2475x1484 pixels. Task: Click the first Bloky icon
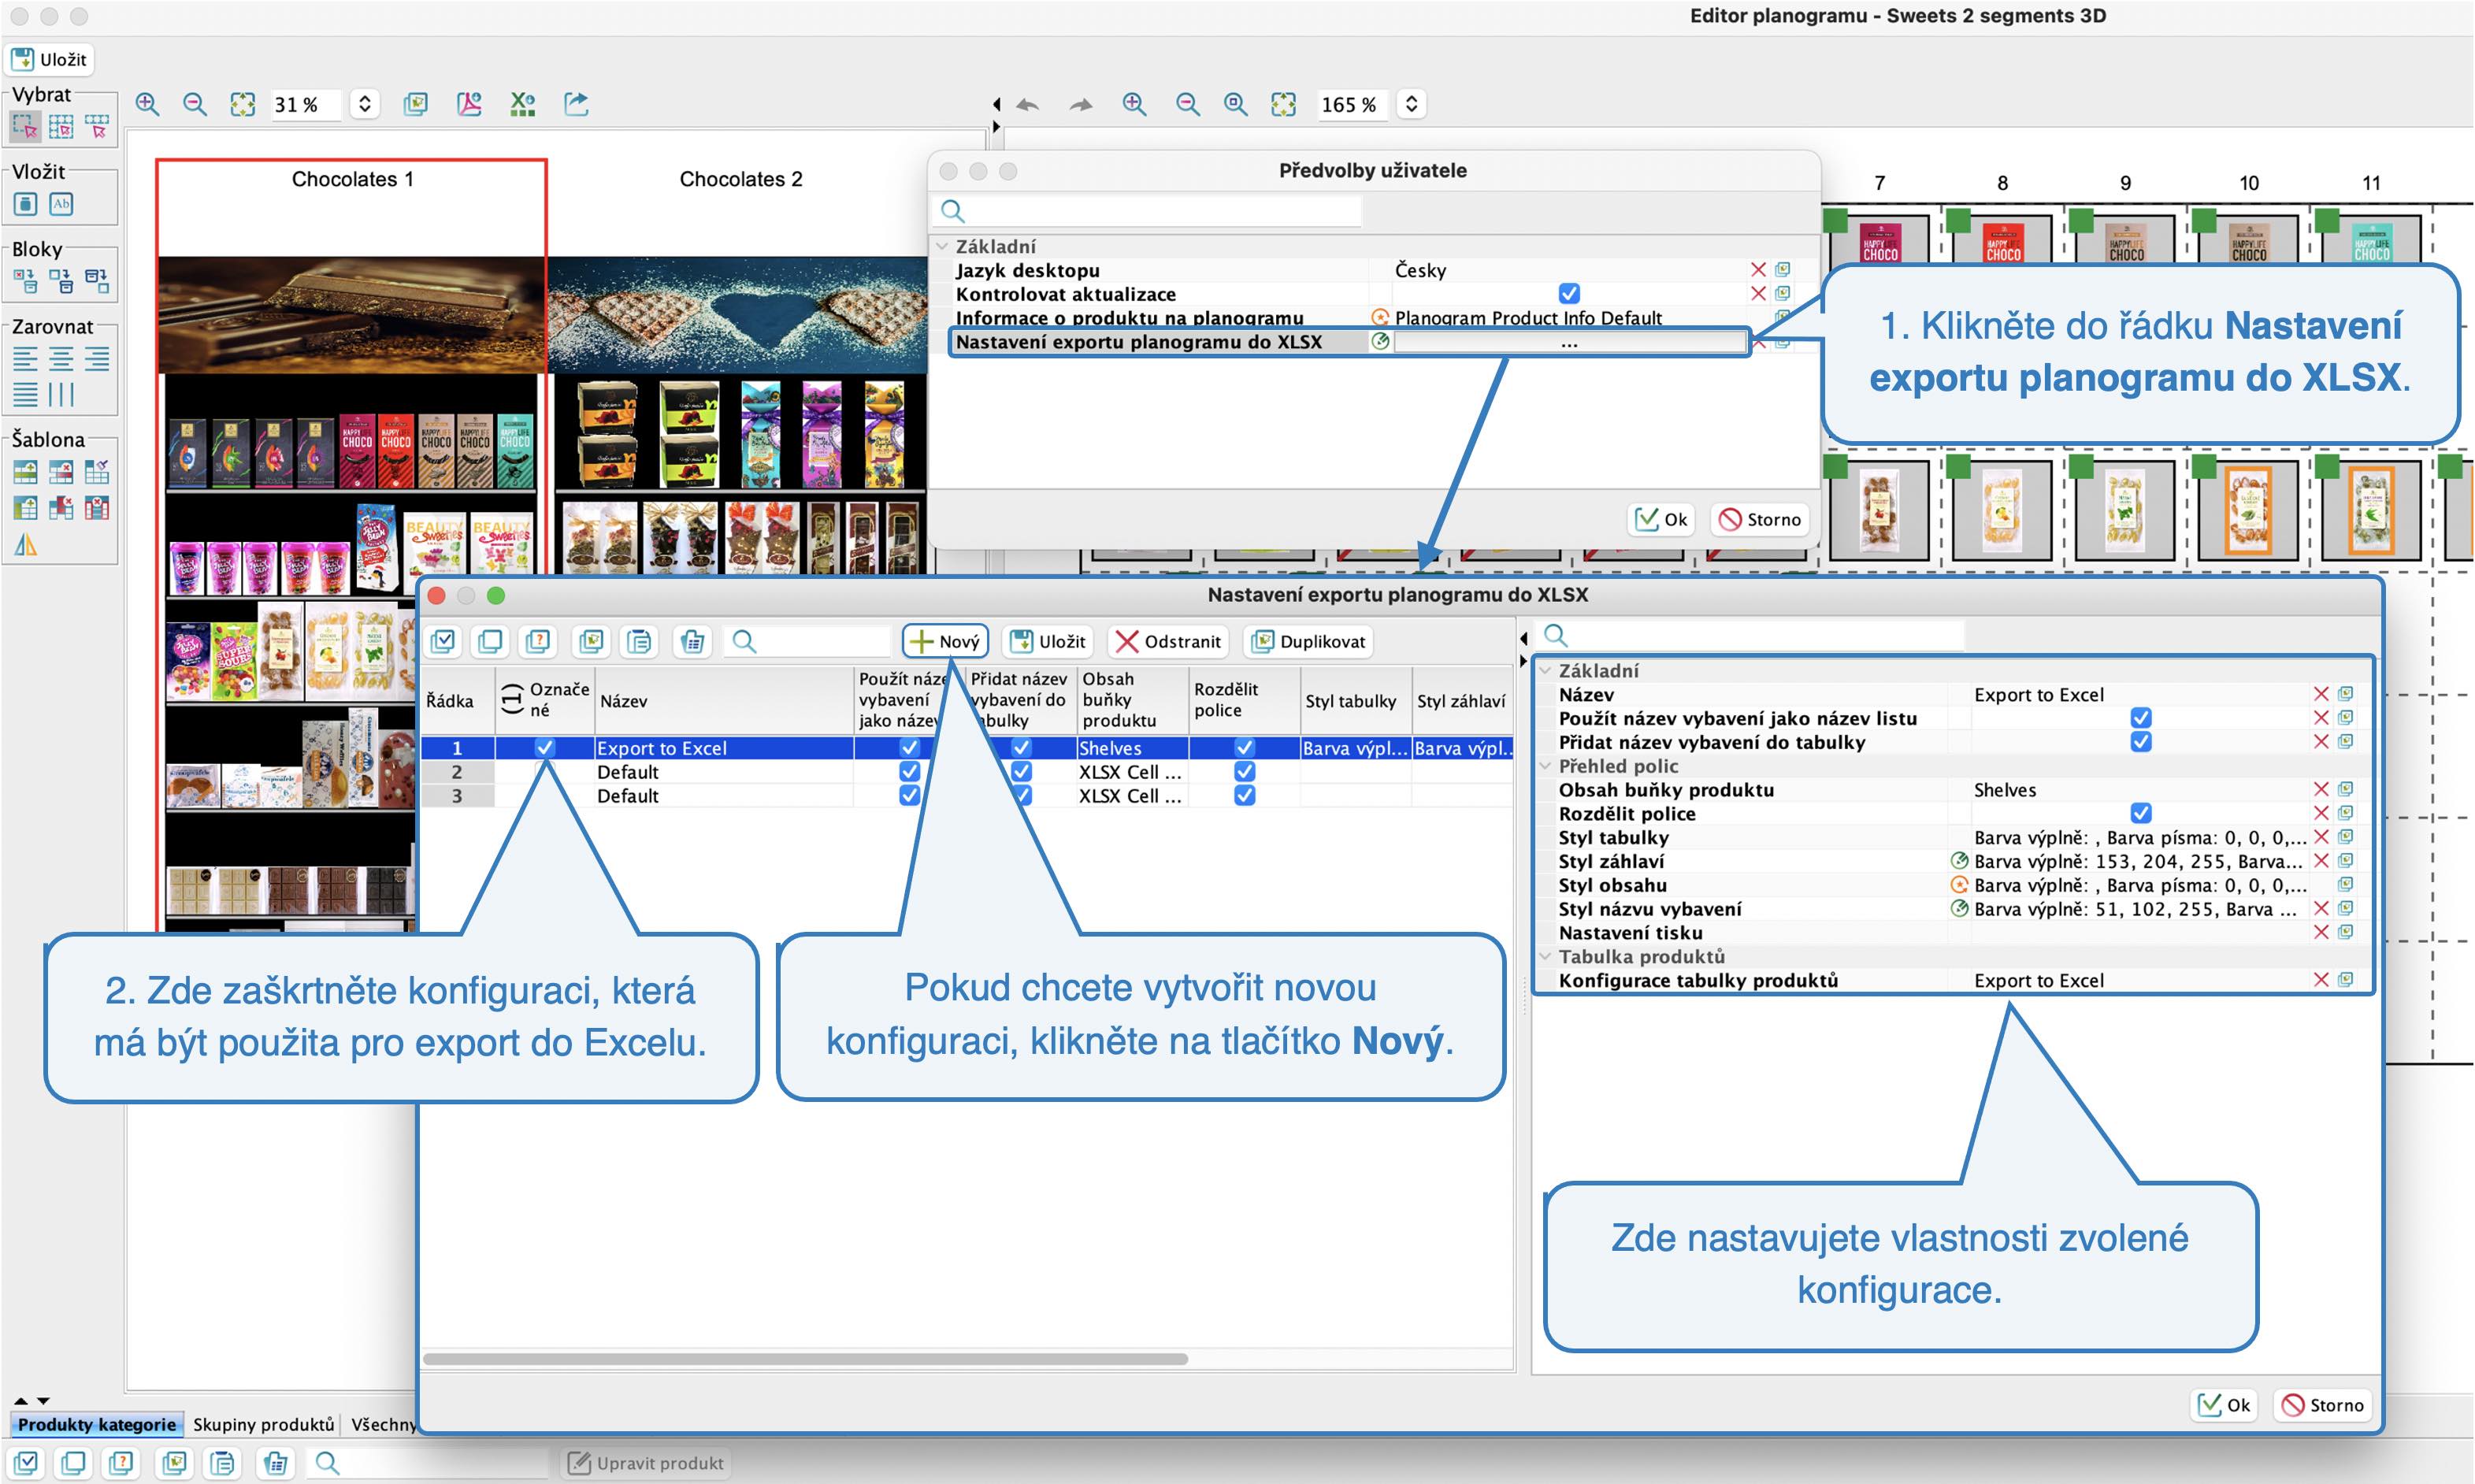click(x=25, y=281)
